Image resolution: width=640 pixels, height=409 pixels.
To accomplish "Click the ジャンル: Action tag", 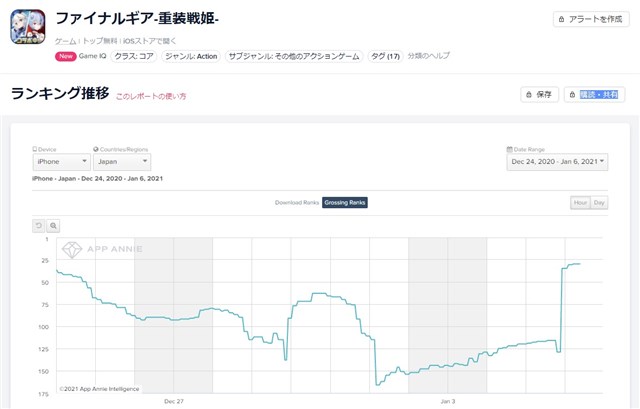I will (191, 56).
